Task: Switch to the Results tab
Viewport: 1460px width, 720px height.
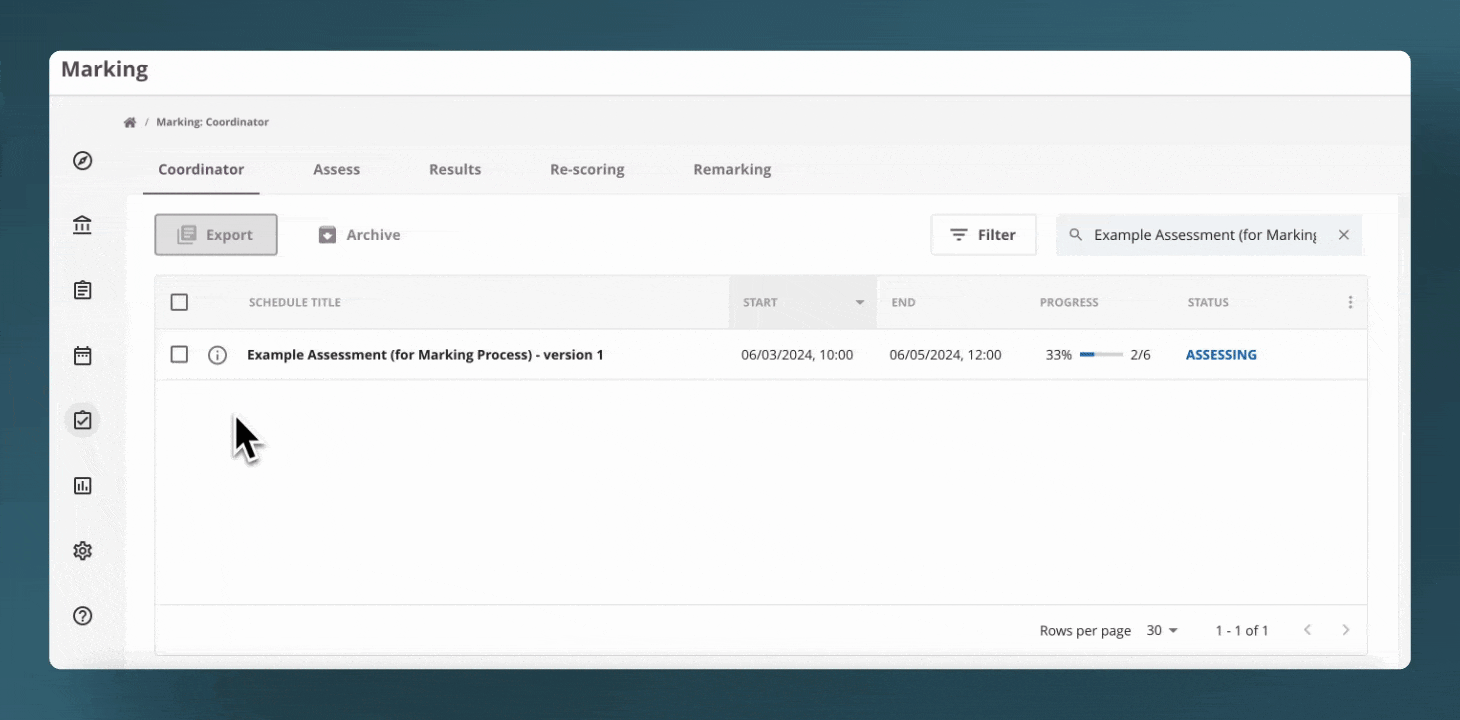Action: (x=455, y=169)
